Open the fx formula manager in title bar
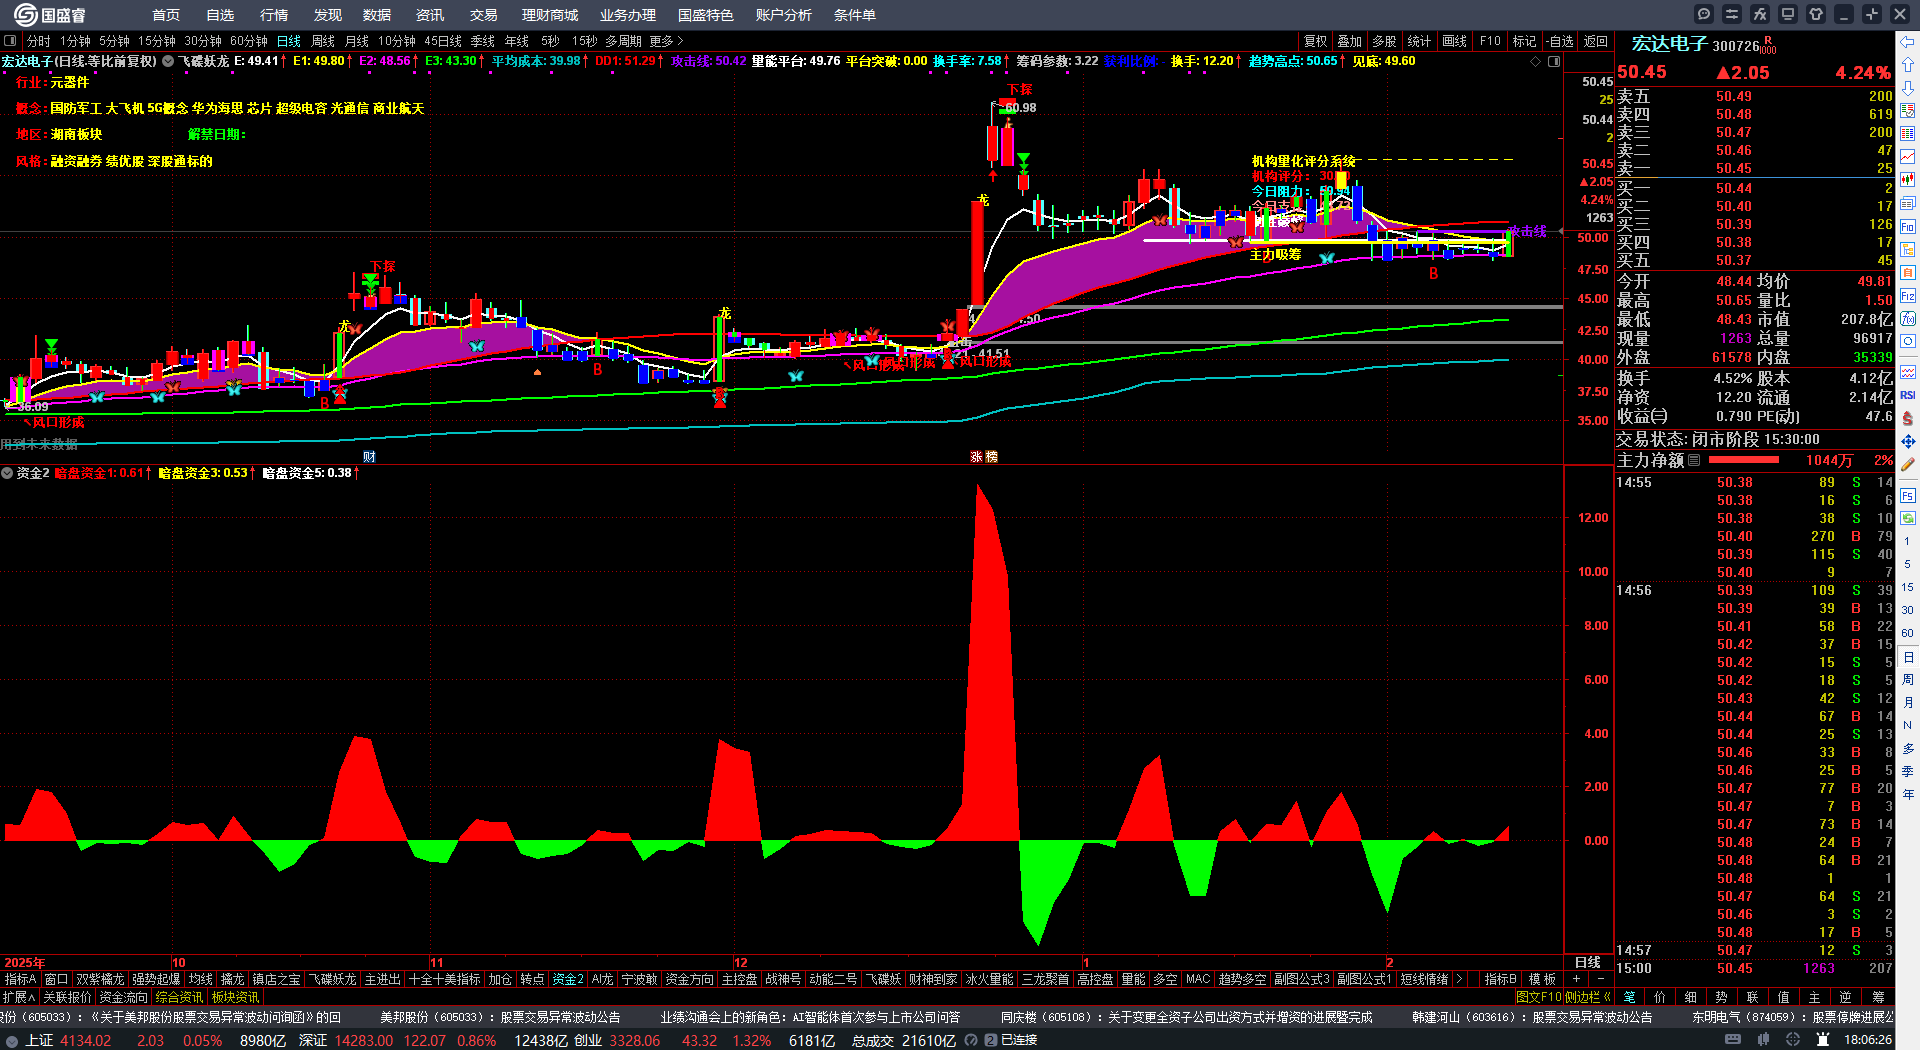 point(1760,14)
